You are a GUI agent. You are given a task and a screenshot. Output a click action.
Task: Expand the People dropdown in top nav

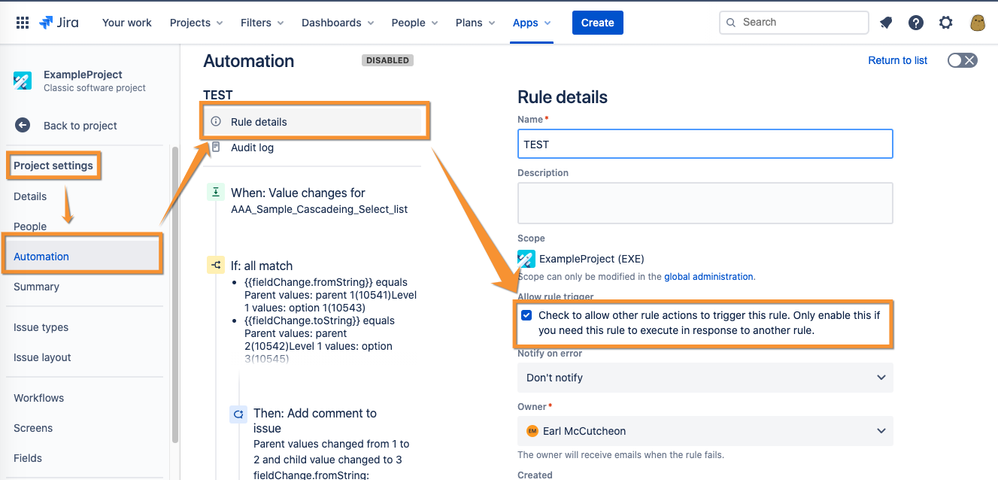pos(414,23)
